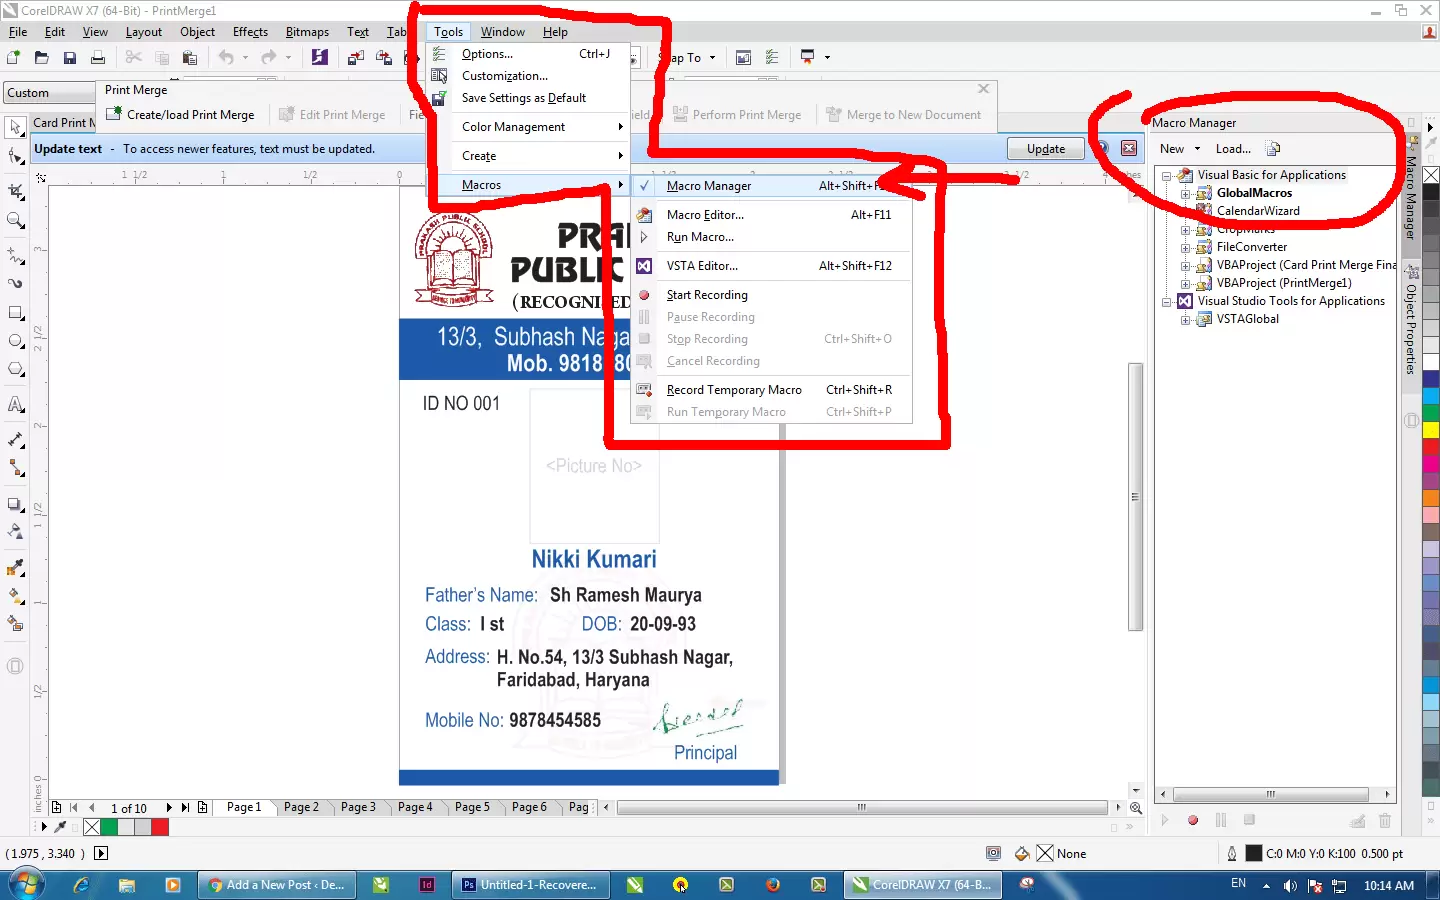The width and height of the screenshot is (1440, 900).
Task: Select the Zoom tool
Action: coord(16,220)
